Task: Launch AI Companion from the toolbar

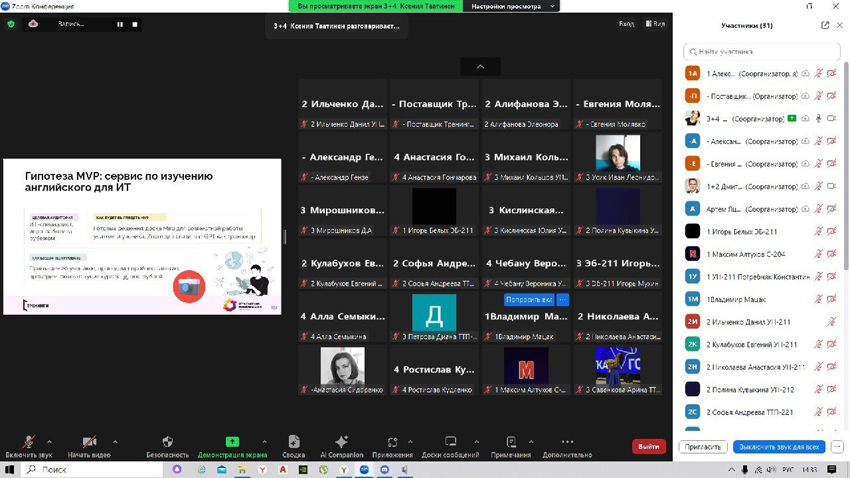Action: [341, 442]
